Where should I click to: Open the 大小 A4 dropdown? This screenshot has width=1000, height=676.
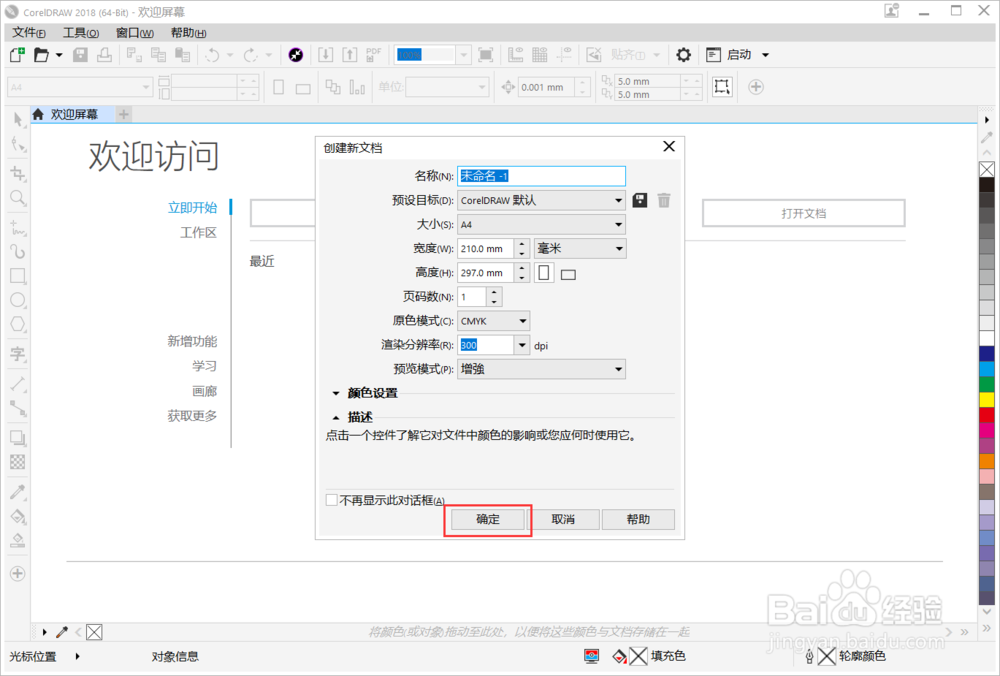tap(541, 224)
